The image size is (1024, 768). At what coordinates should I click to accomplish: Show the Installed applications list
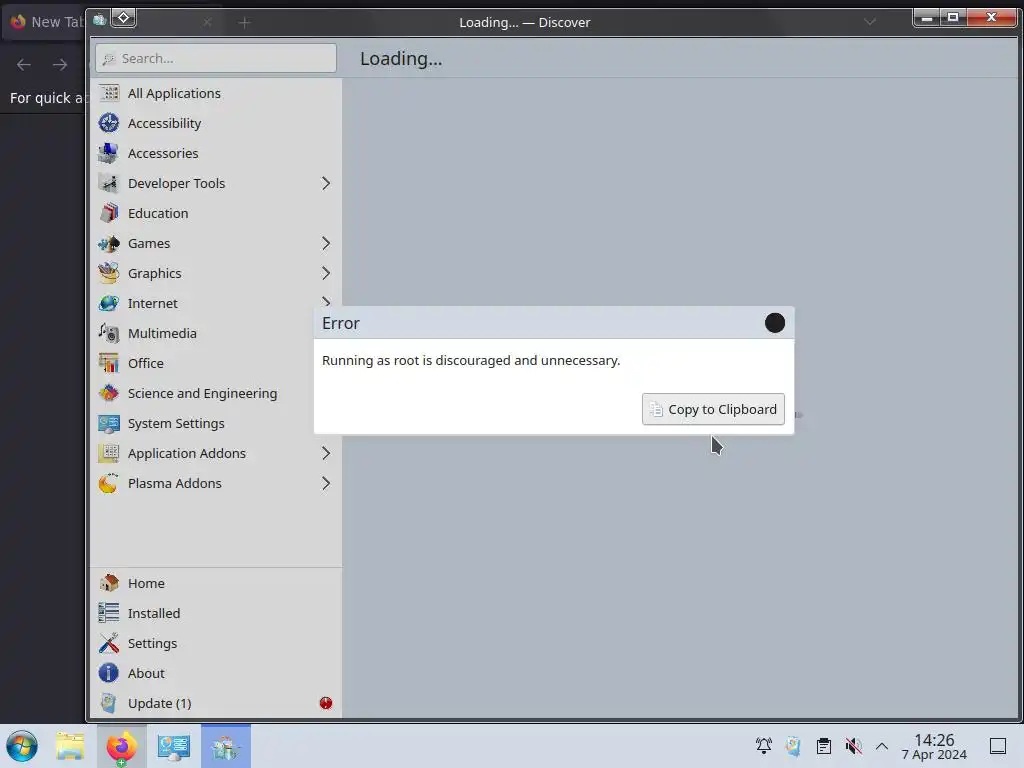216,613
